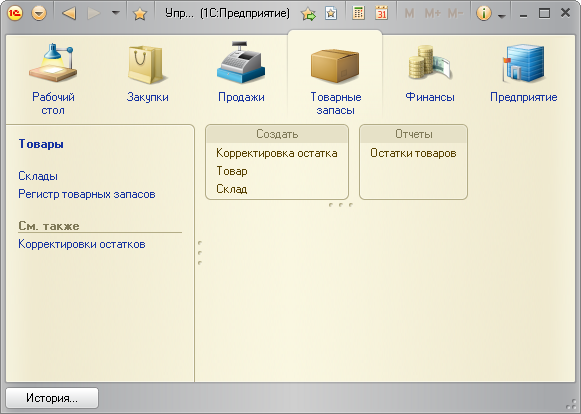The width and height of the screenshot is (581, 414).
Task: Click the M- memory button
Action: [x=455, y=14]
